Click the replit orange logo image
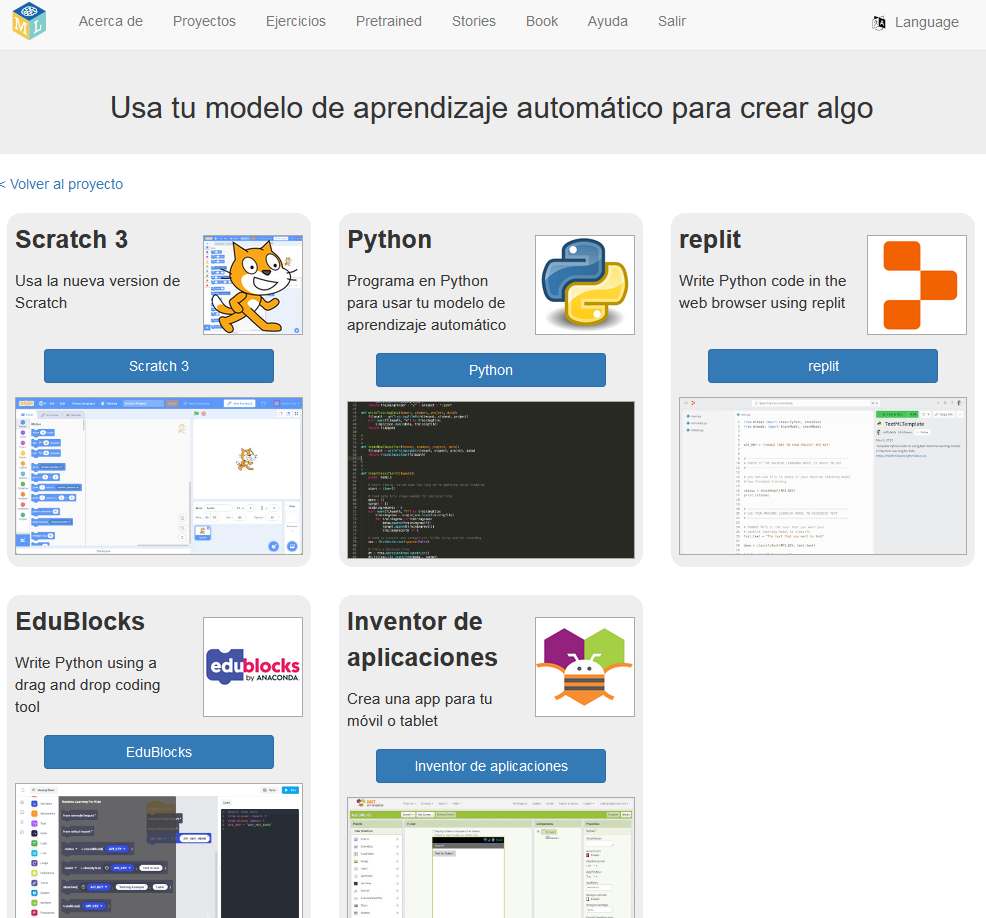986x918 pixels. [x=917, y=285]
